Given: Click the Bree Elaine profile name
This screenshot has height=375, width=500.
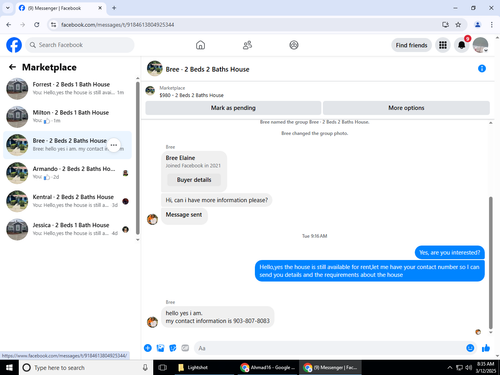Looking at the screenshot, I should point(180,158).
